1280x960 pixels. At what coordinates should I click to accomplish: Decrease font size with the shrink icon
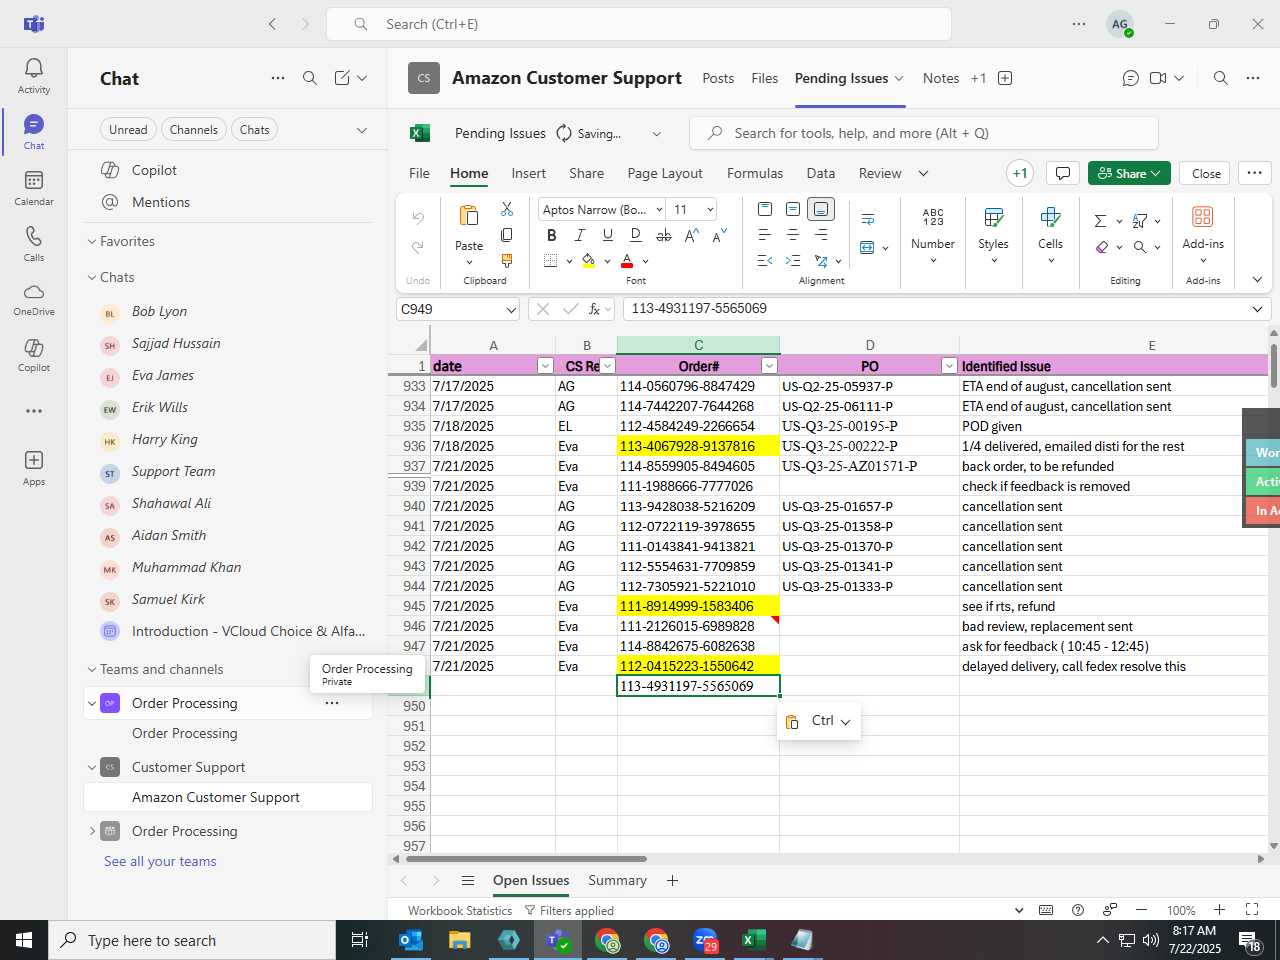coord(719,235)
